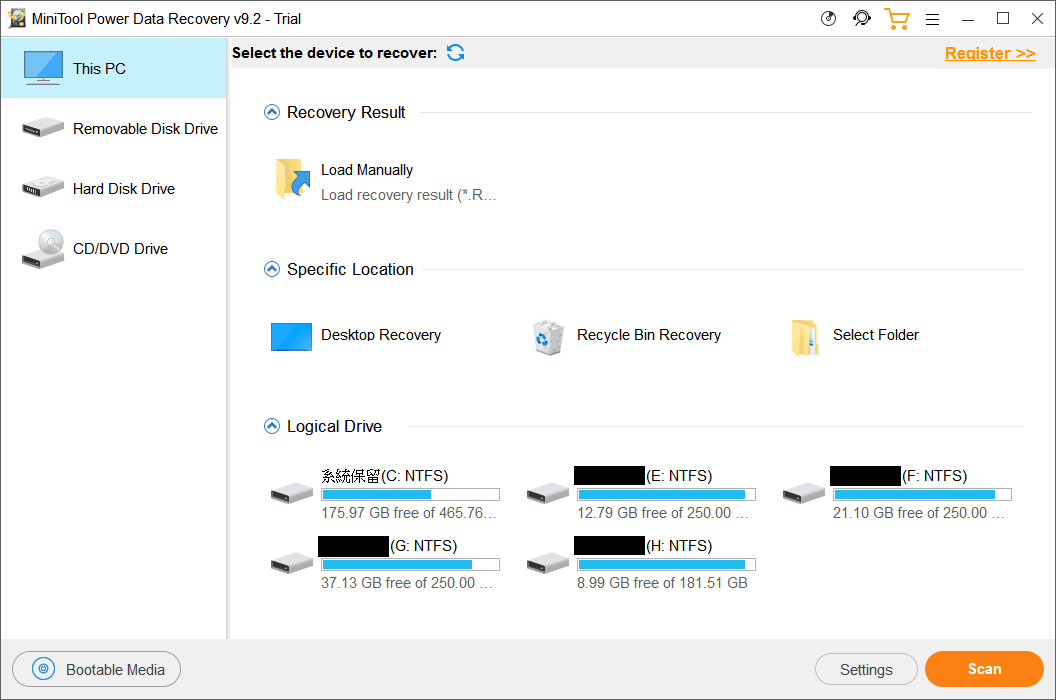Viewport: 1056px width, 700px height.
Task: Click the key/activation icon in title bar
Action: 828,19
